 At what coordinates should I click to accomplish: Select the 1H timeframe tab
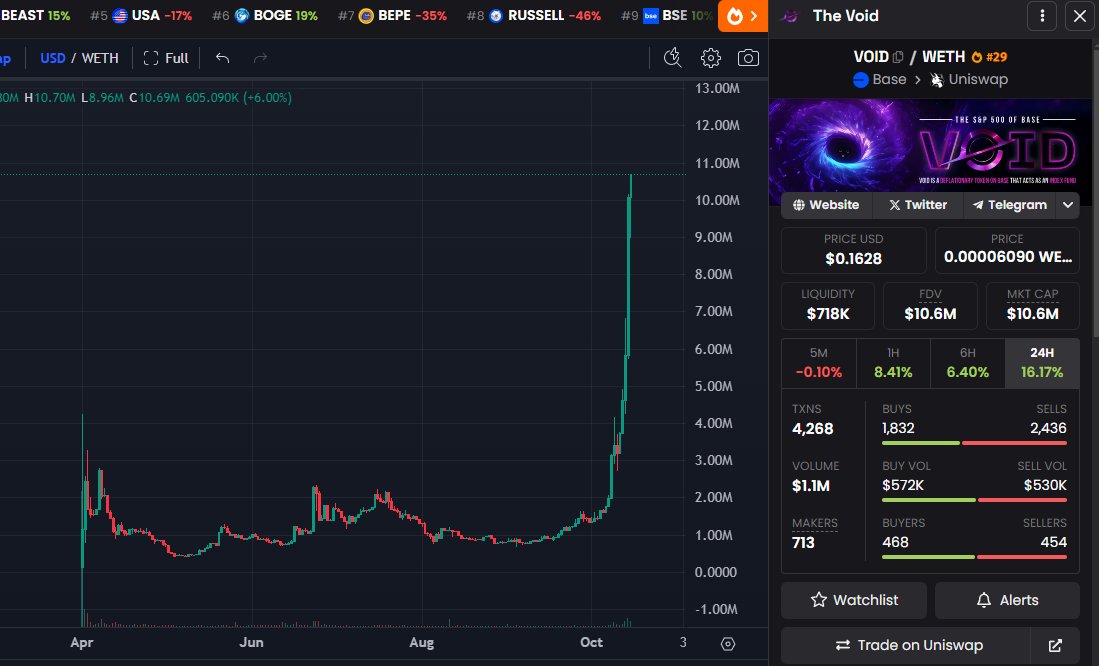click(x=893, y=363)
